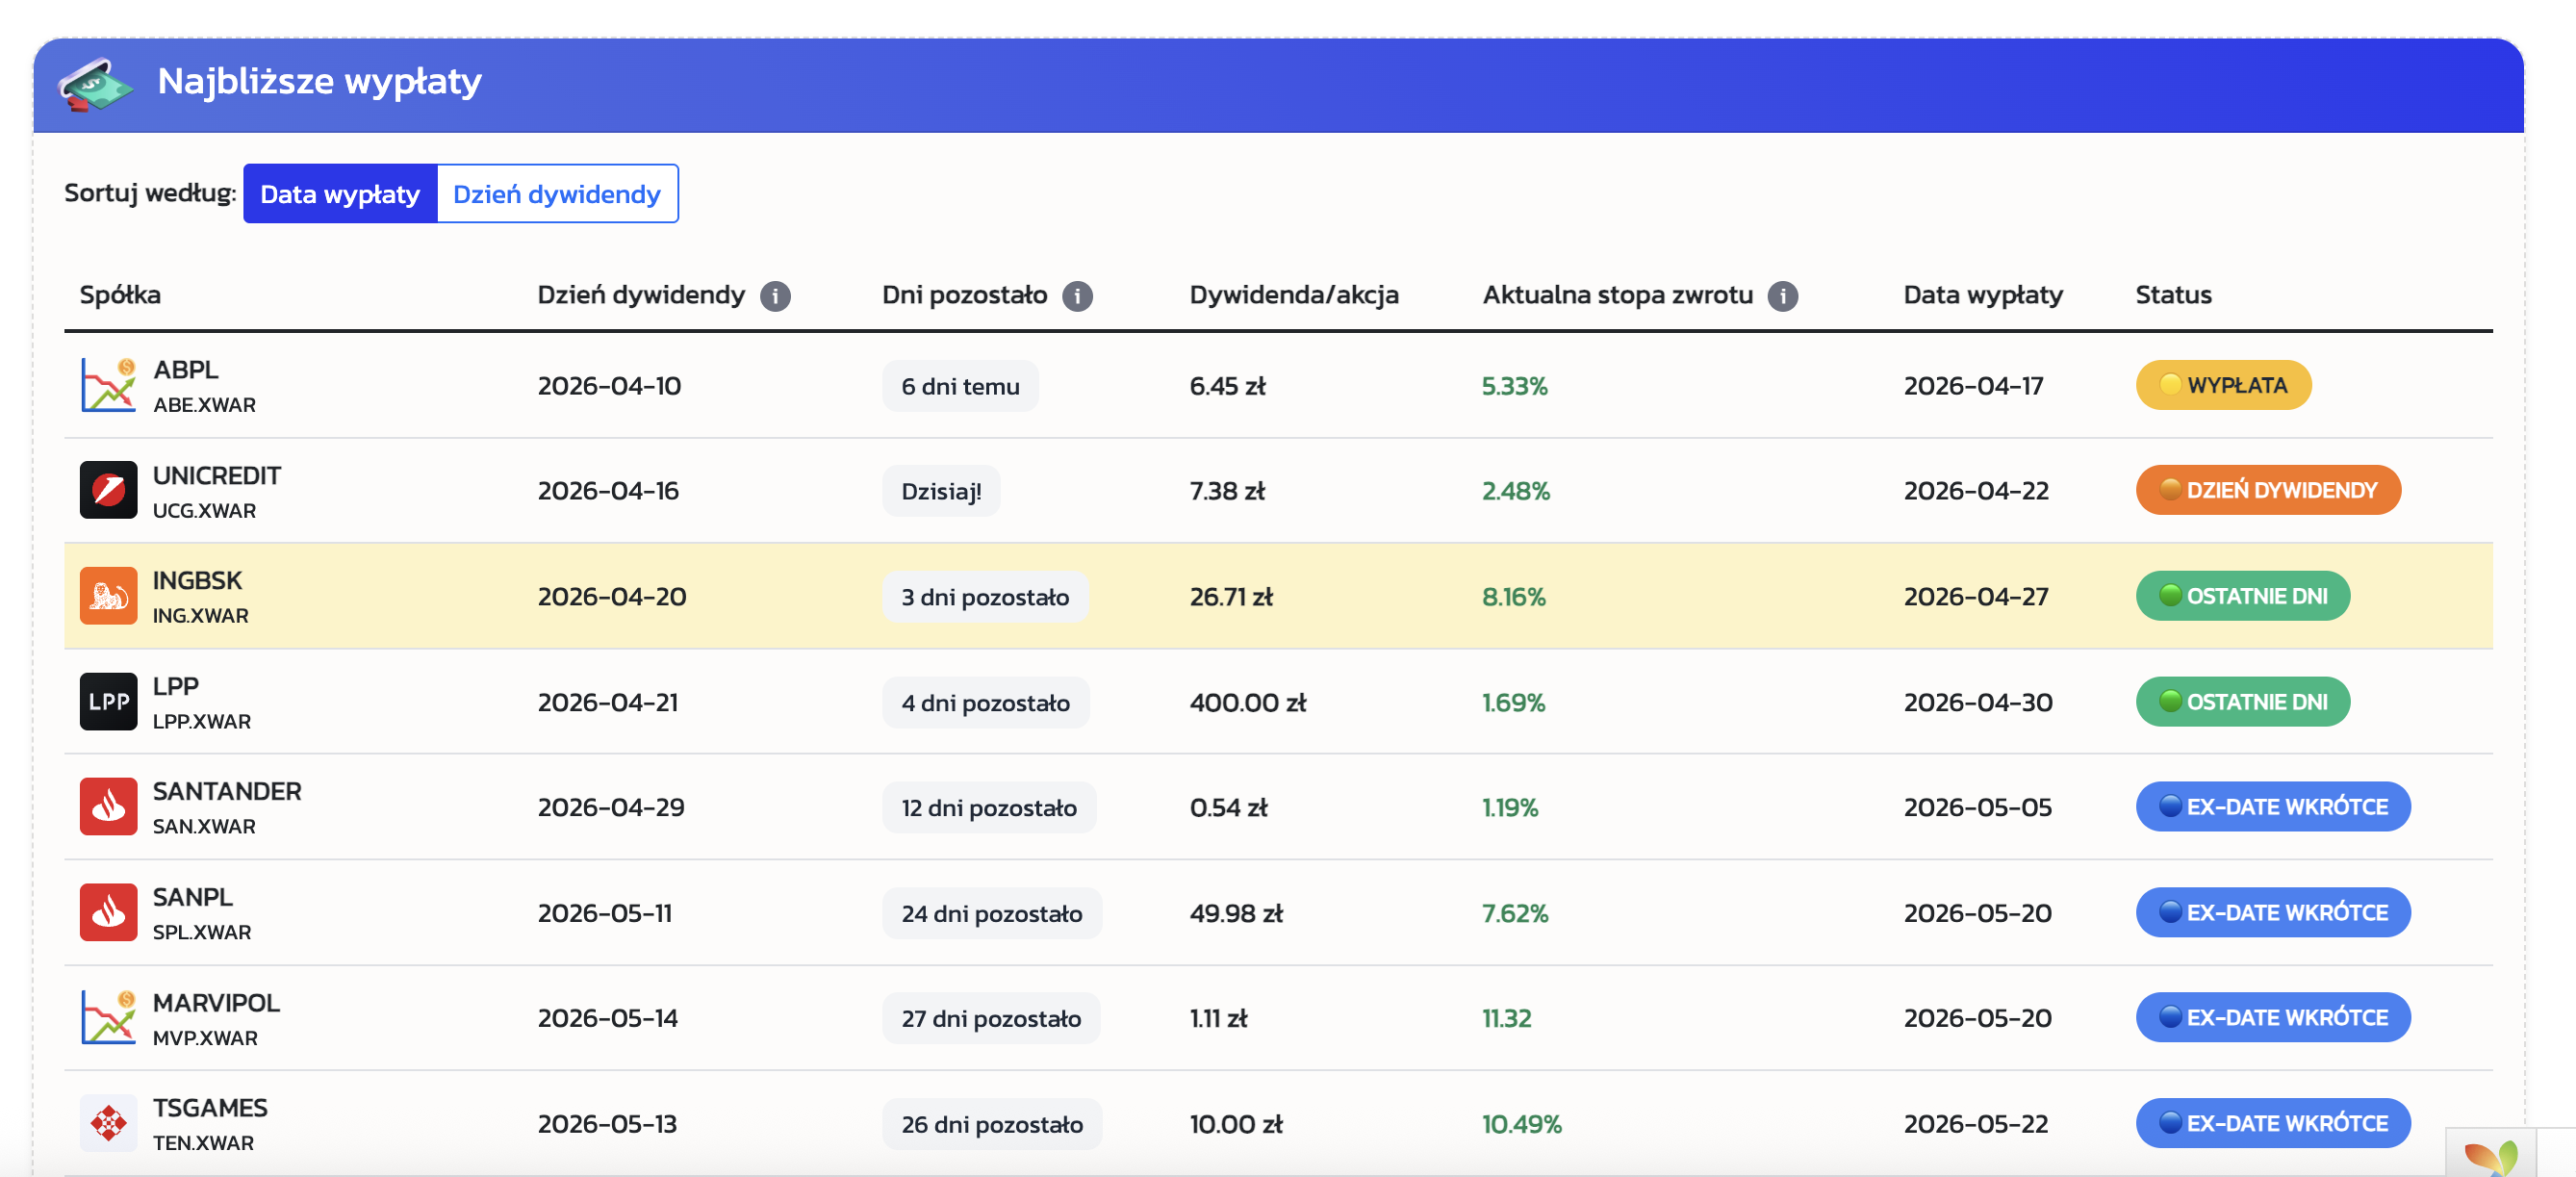
Task: Click the WYPŁATA status badge
Action: (2222, 385)
